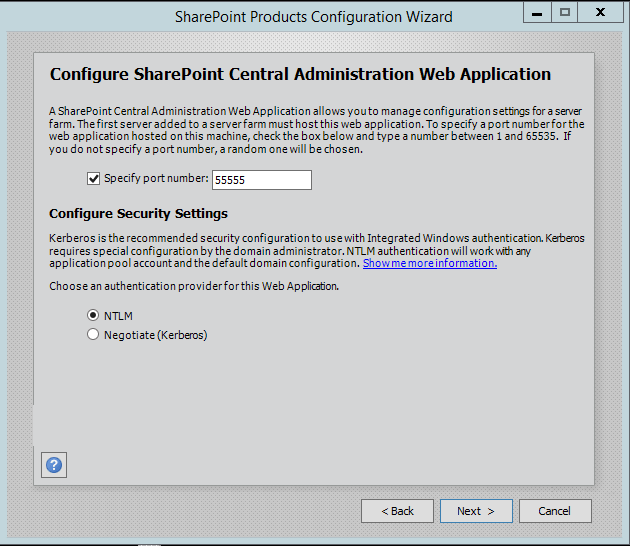Close the wizard with the red X
Screen dimensions: 630x546
[602, 12]
